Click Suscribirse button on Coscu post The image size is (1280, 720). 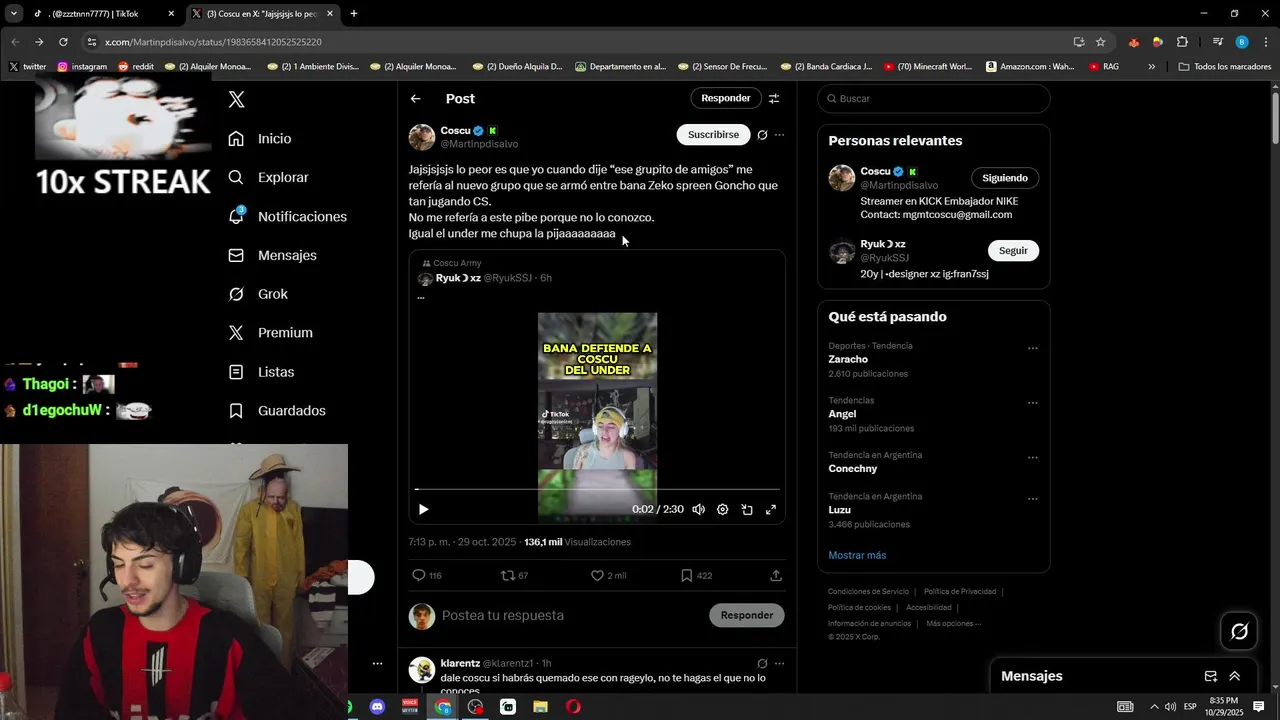713,134
